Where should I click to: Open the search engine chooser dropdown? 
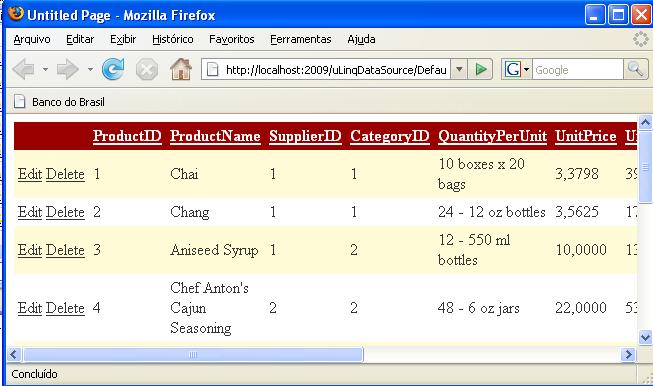coord(526,70)
